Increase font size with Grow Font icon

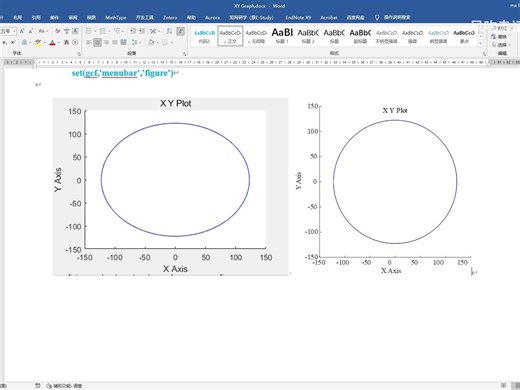click(22, 31)
